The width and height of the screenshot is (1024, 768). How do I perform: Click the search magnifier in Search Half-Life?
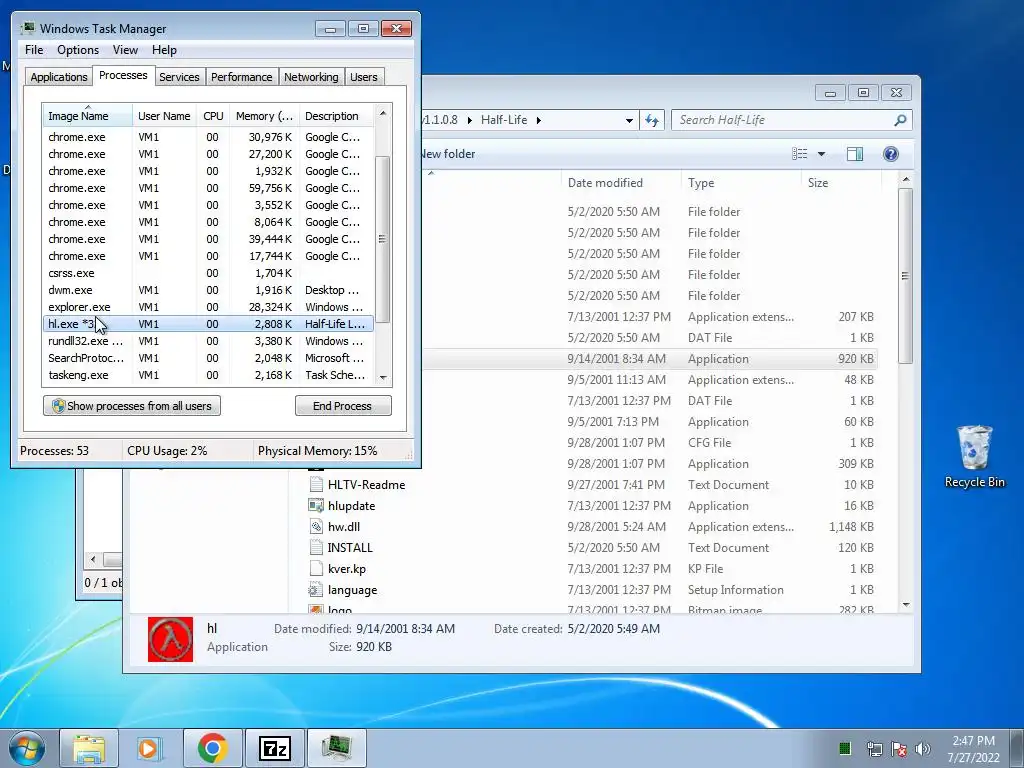pos(900,120)
